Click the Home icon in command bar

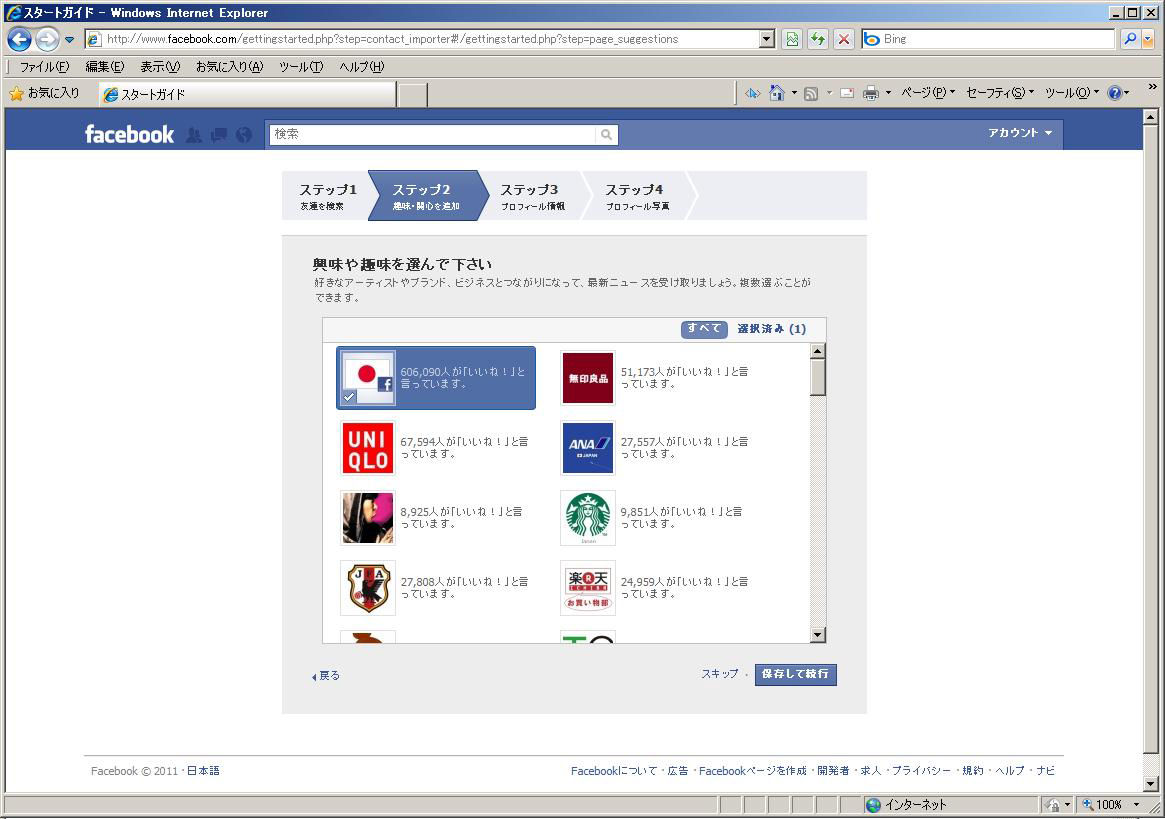(776, 93)
